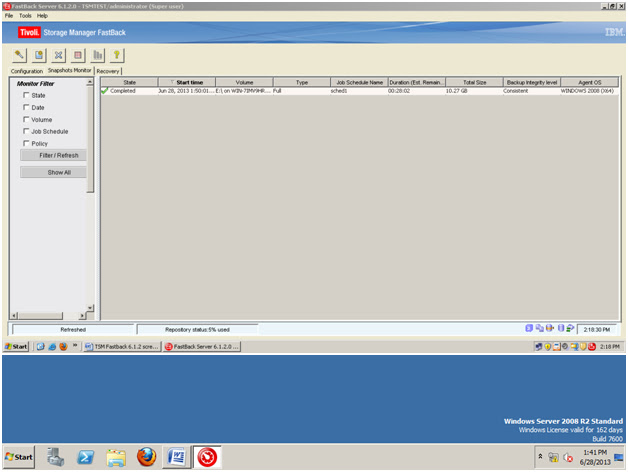Sort by the Volume column header
The height and width of the screenshot is (472, 628).
pos(244,82)
